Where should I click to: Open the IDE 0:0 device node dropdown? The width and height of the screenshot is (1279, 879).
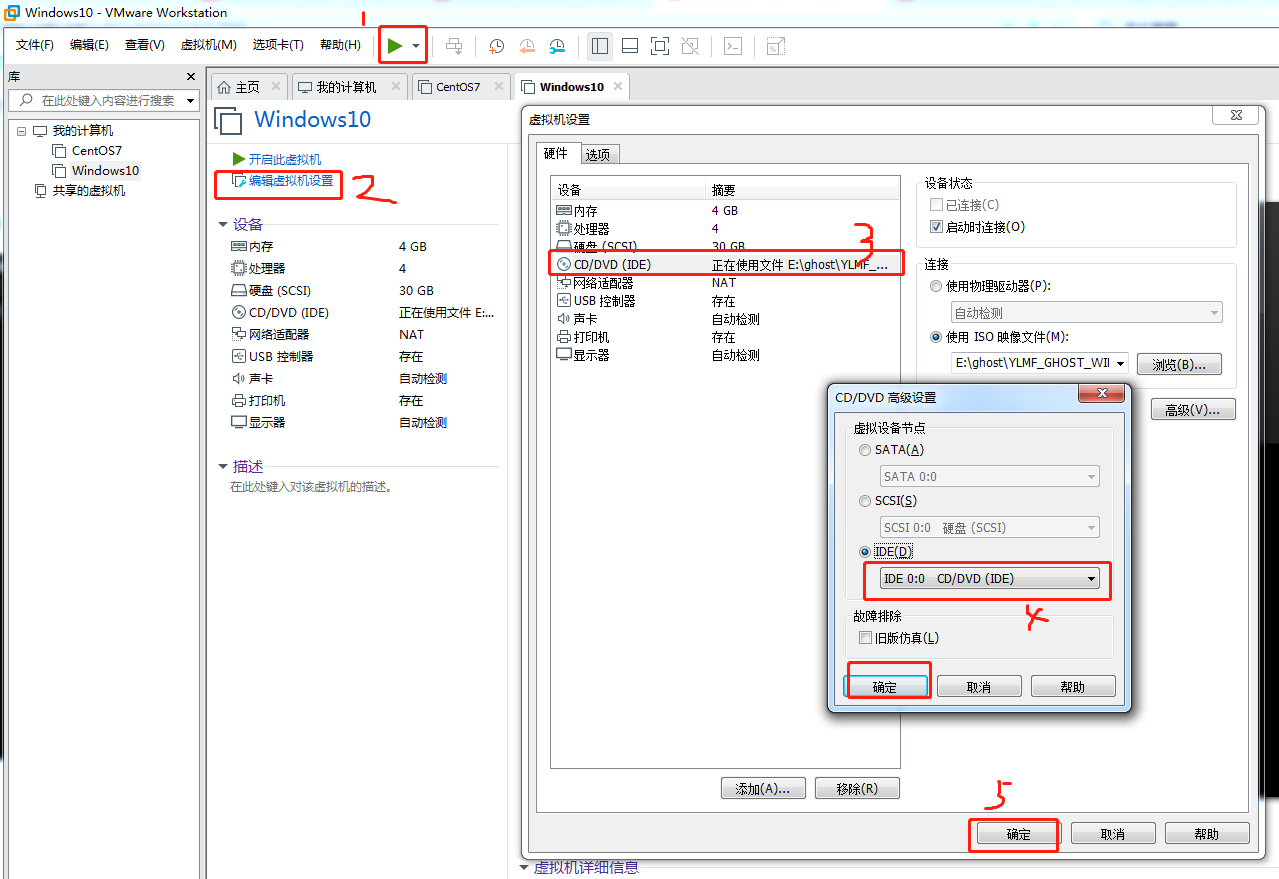pyautogui.click(x=1091, y=578)
